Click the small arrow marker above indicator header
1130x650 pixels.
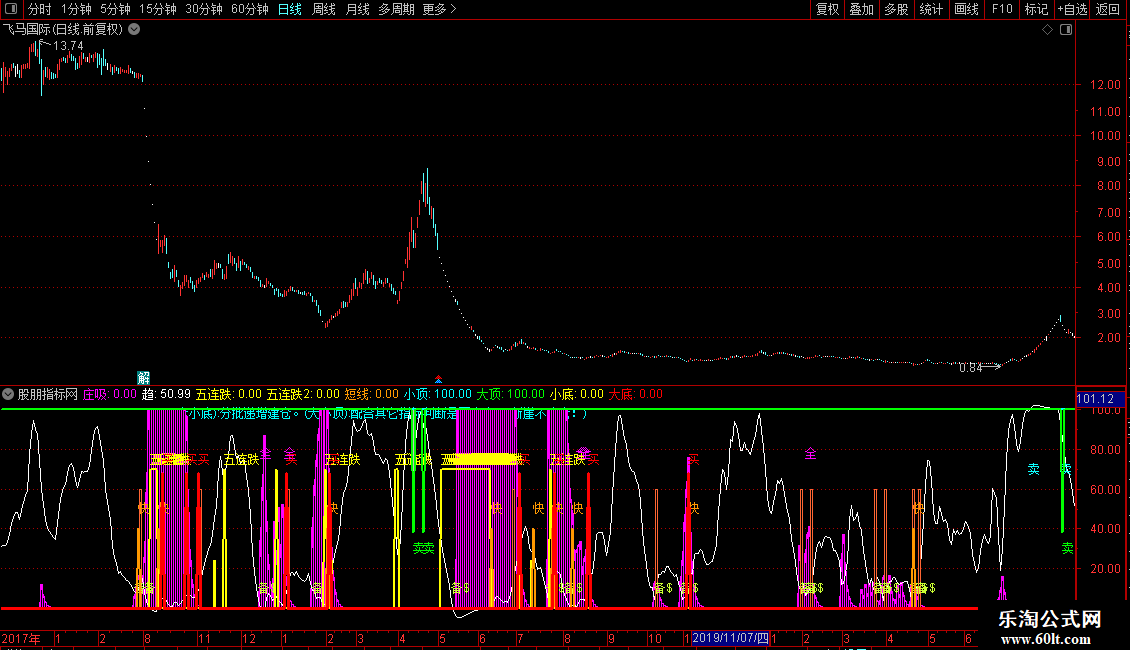point(438,379)
